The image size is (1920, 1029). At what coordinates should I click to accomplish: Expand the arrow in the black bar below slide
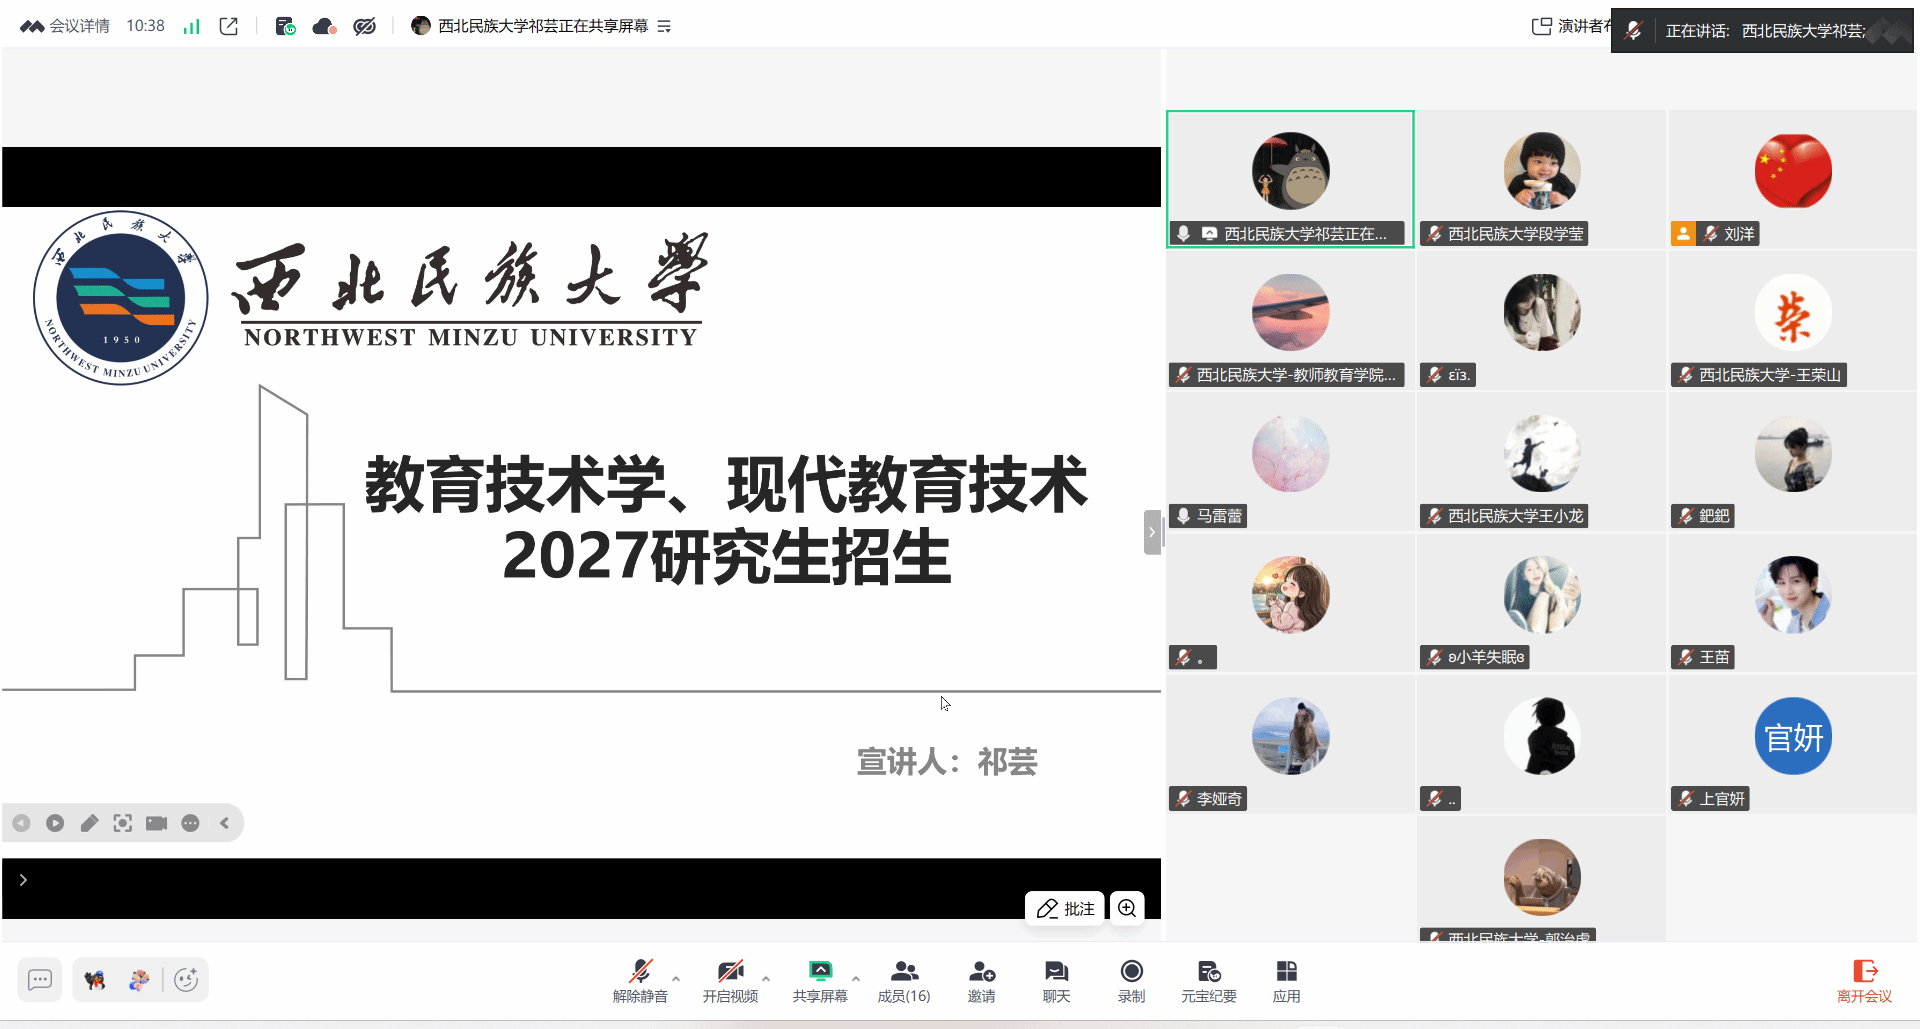click(23, 880)
